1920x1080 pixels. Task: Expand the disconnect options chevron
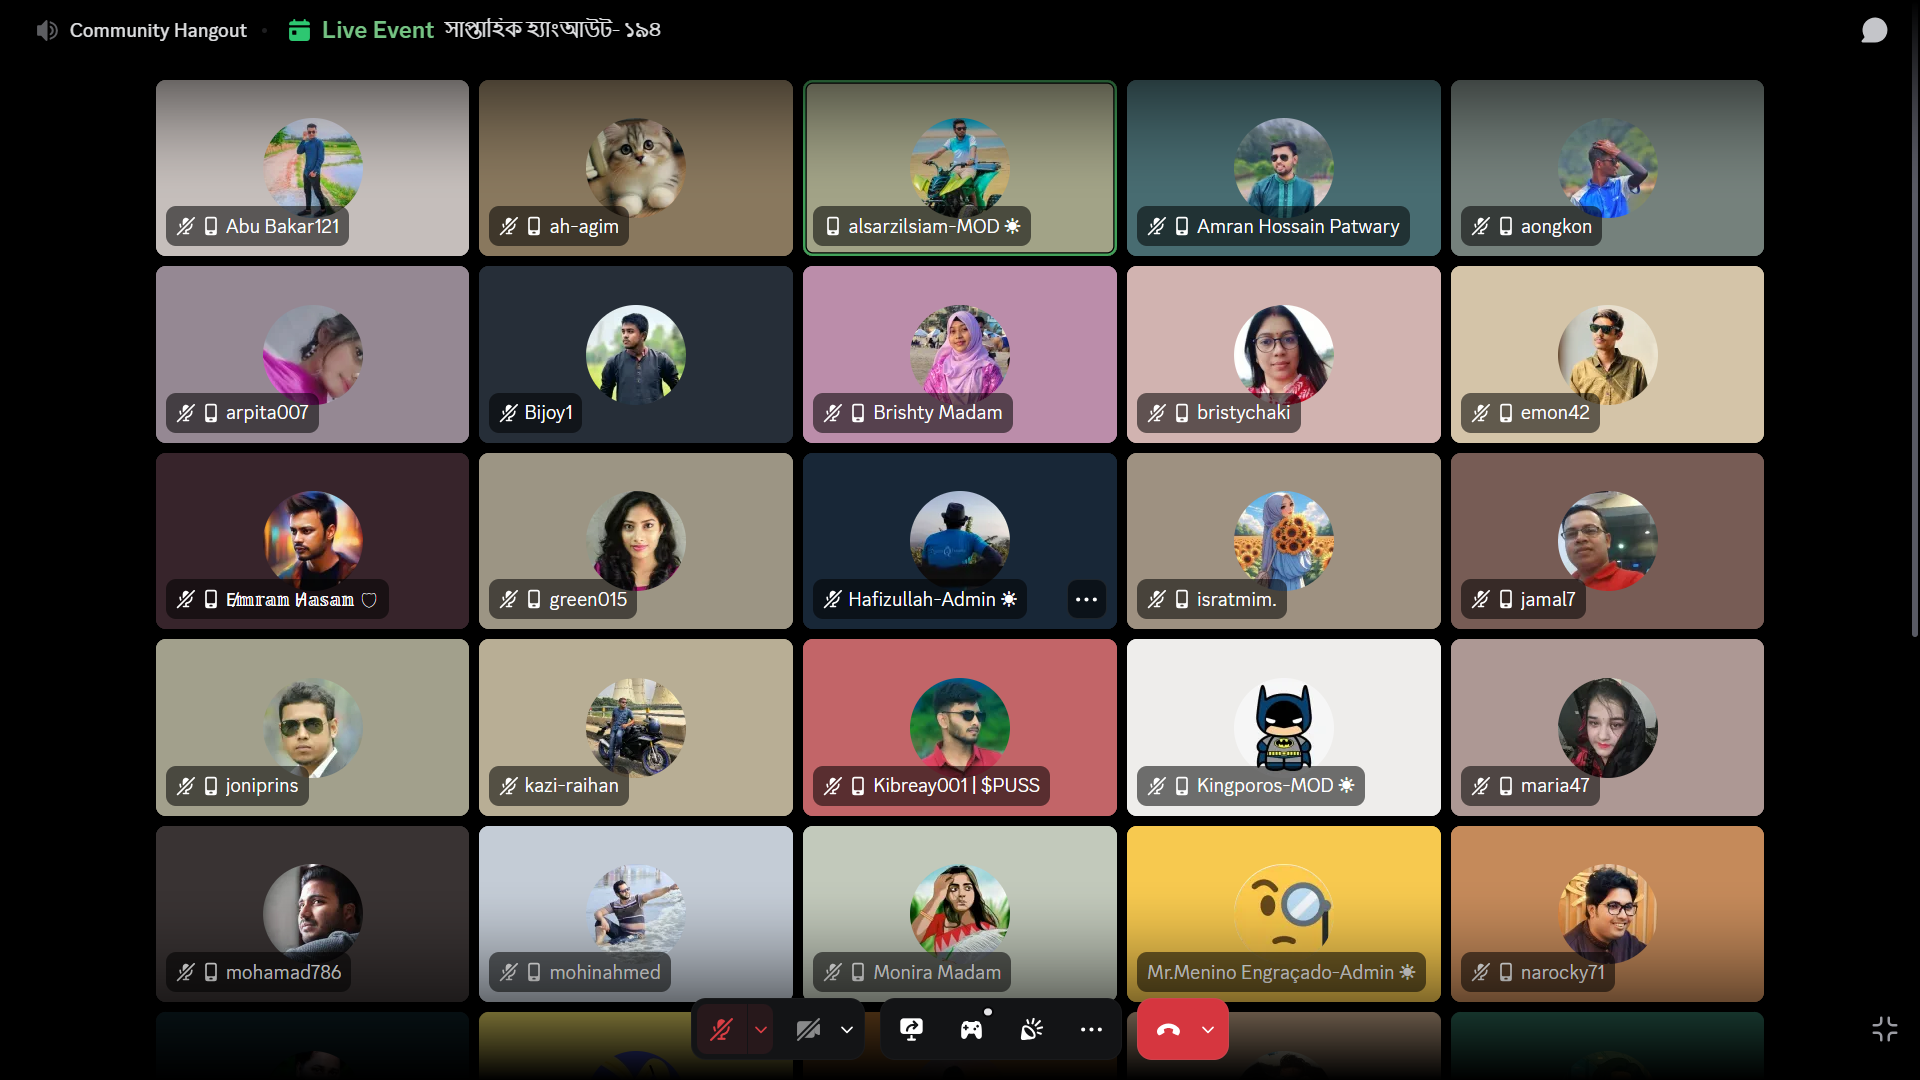tap(1208, 1029)
